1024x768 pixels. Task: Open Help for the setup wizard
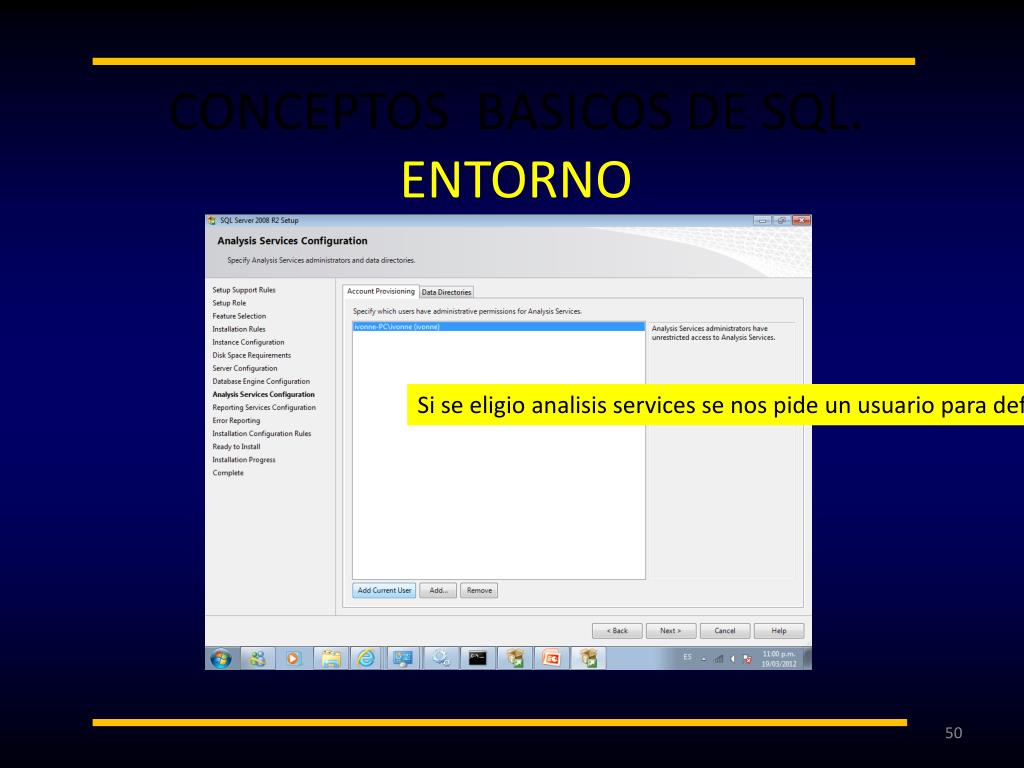tap(779, 631)
